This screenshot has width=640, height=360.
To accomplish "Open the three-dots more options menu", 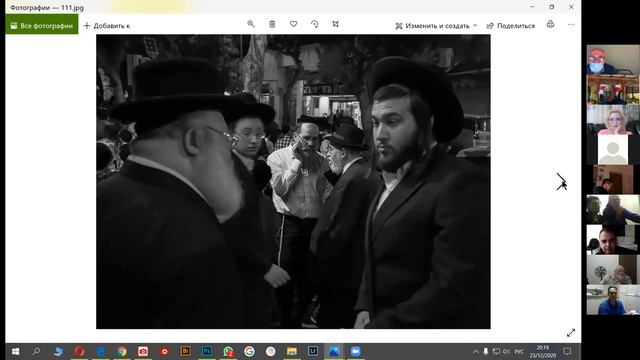I will pos(571,25).
